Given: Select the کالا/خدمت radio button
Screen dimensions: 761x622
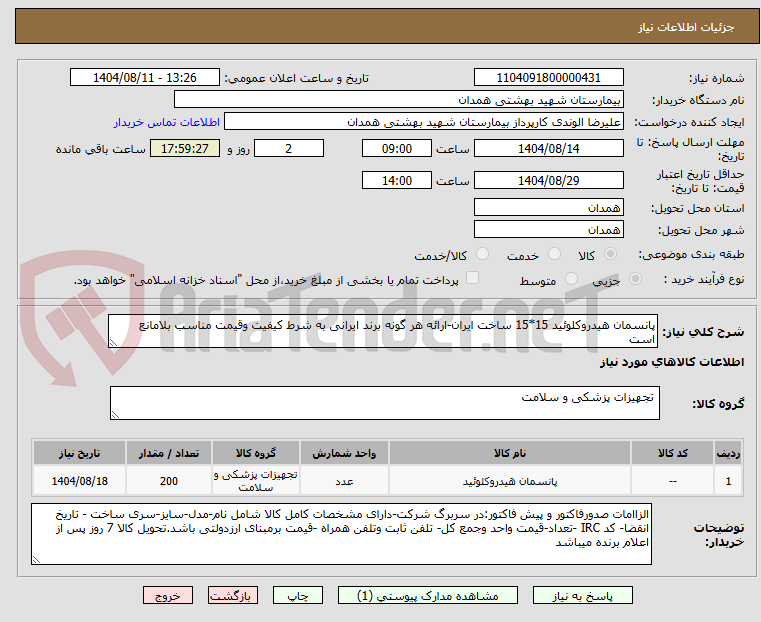Looking at the screenshot, I should 482,254.
